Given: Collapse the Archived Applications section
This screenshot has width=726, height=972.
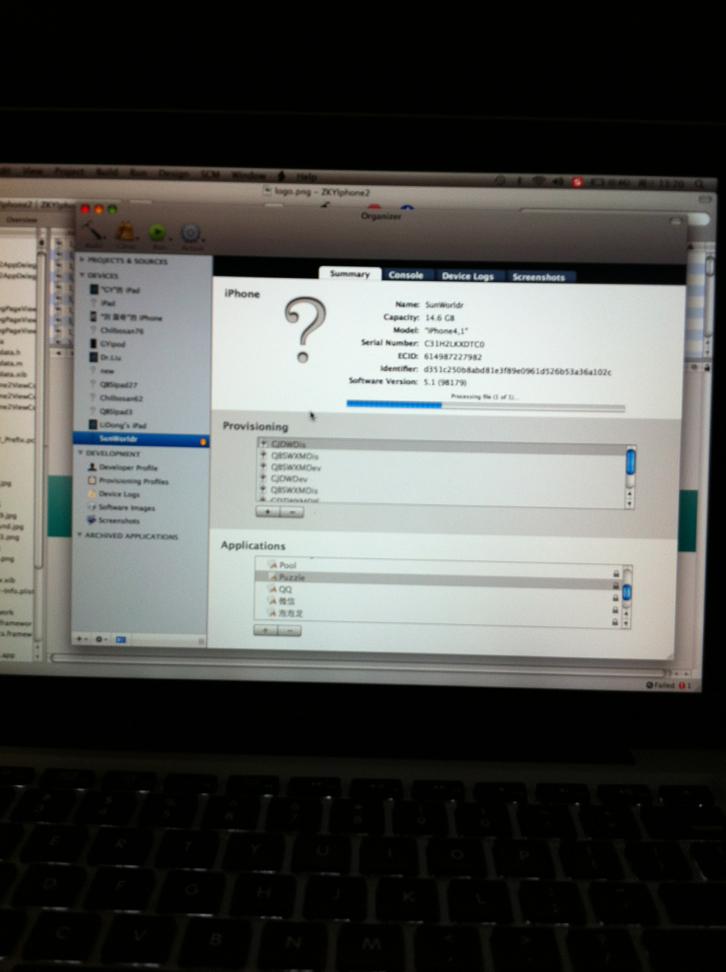Looking at the screenshot, I should click(79, 537).
